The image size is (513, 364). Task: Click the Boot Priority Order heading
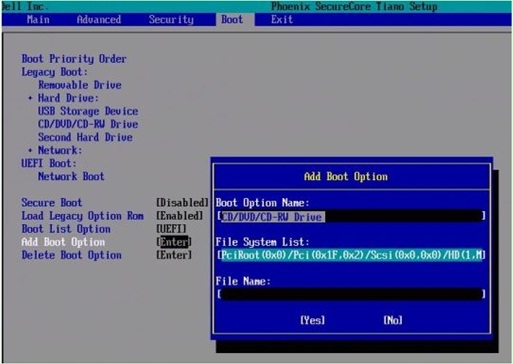click(74, 59)
